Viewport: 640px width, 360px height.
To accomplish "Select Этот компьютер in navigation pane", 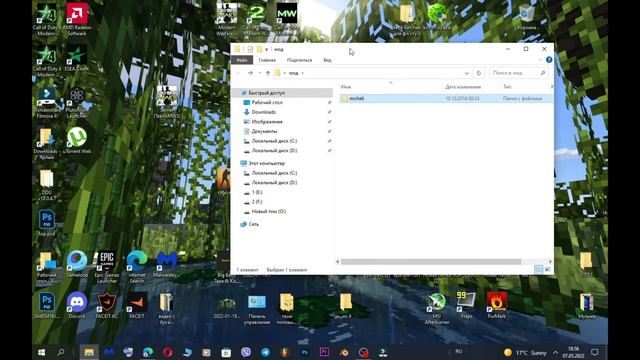I will pos(266,163).
